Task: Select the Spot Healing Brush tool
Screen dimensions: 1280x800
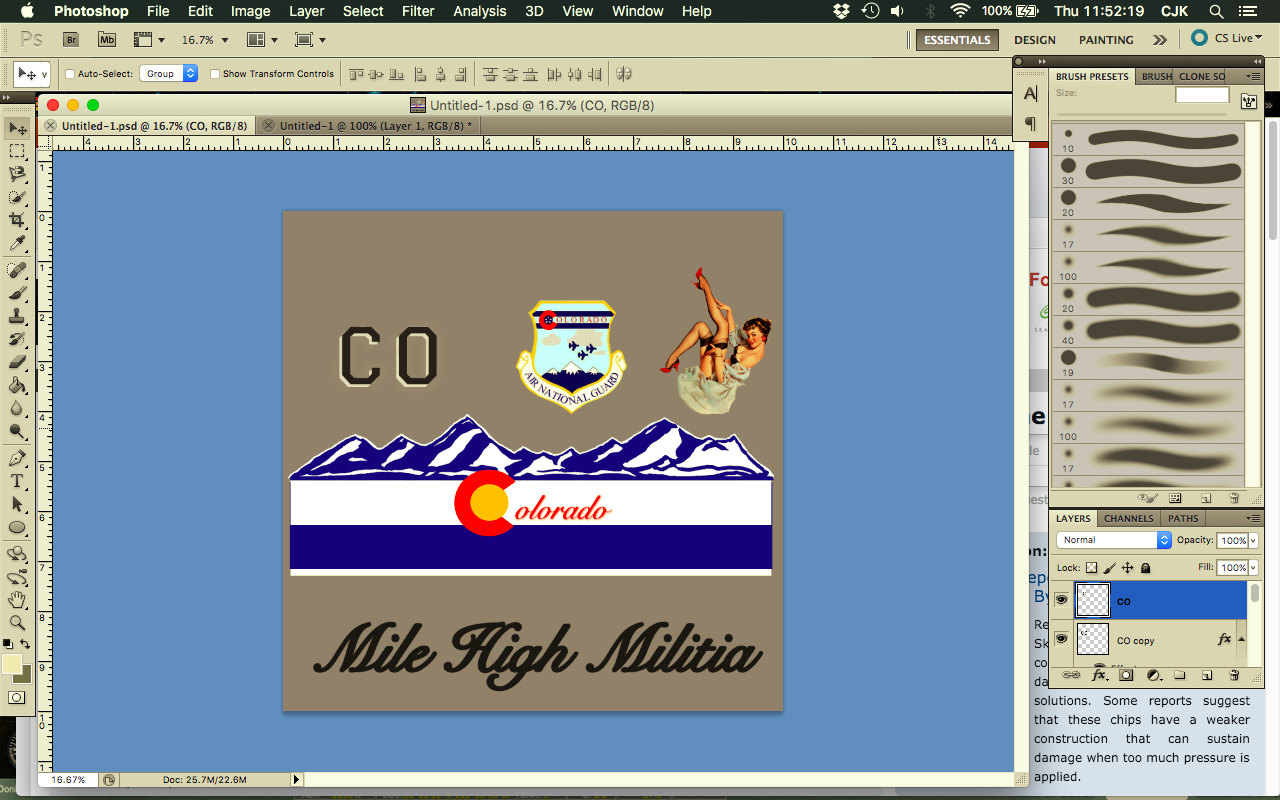Action: pos(18,271)
